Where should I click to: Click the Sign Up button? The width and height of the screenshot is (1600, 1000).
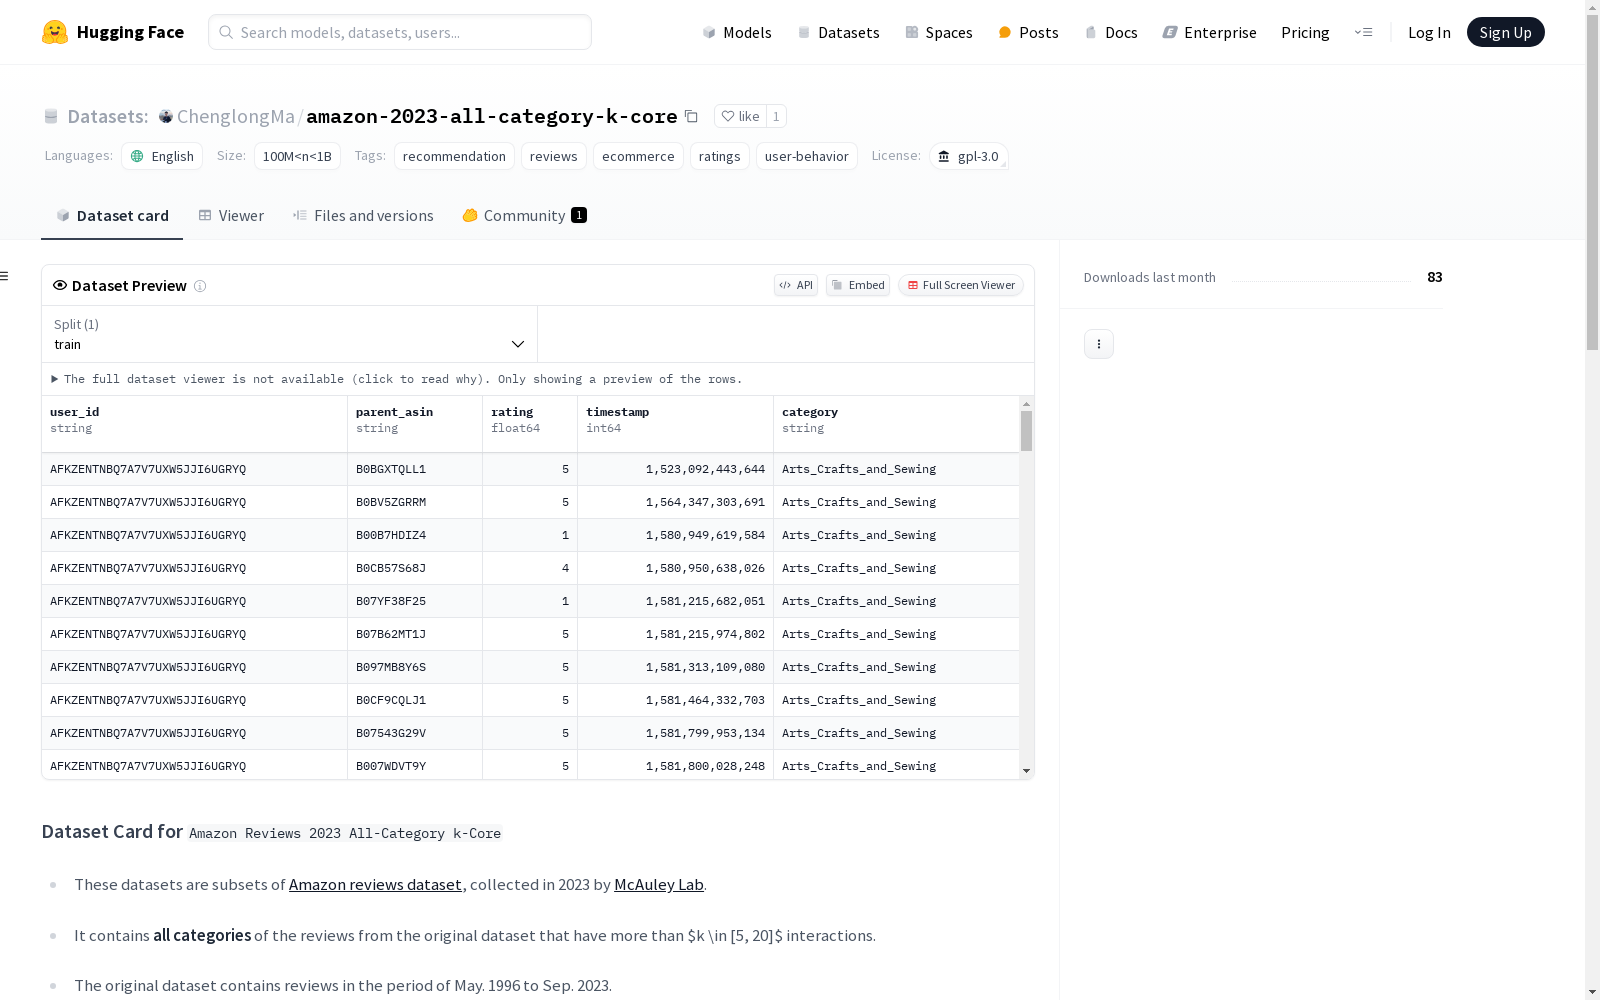[1505, 32]
